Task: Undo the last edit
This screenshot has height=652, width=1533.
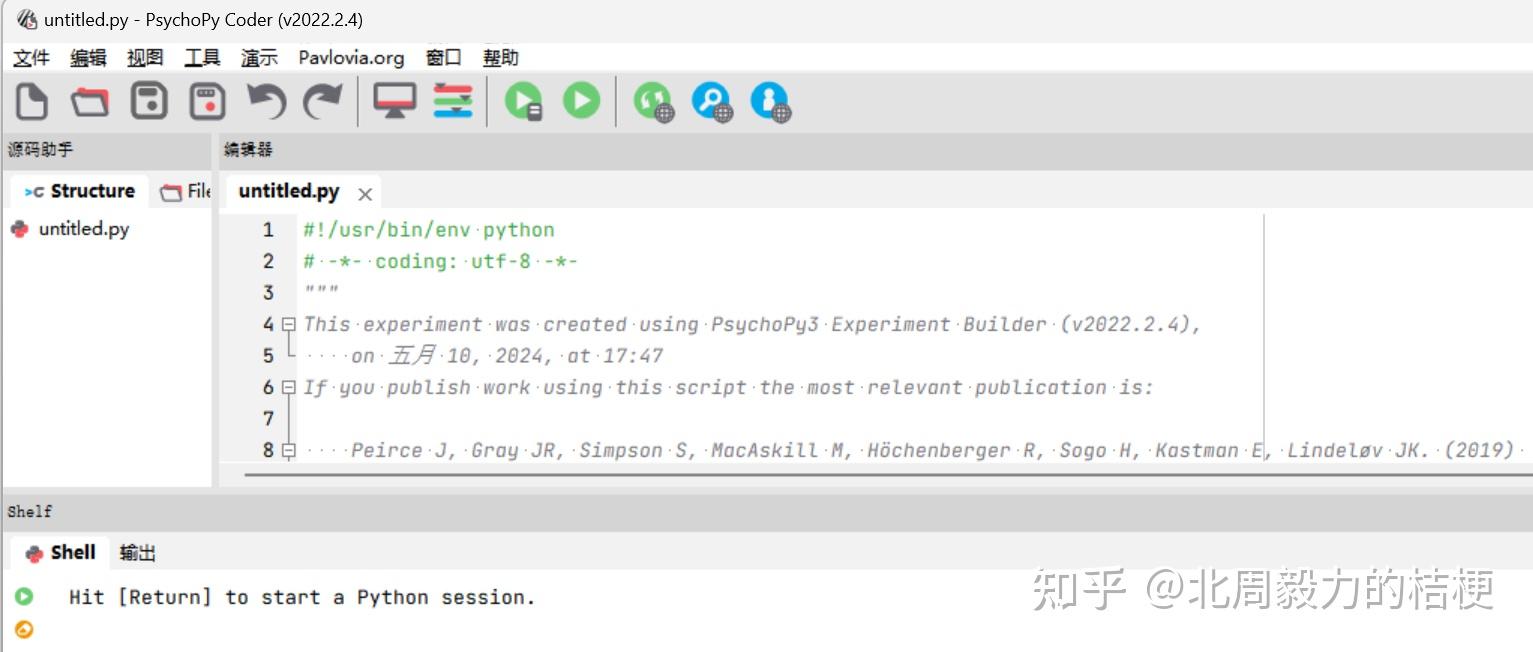Action: [265, 100]
